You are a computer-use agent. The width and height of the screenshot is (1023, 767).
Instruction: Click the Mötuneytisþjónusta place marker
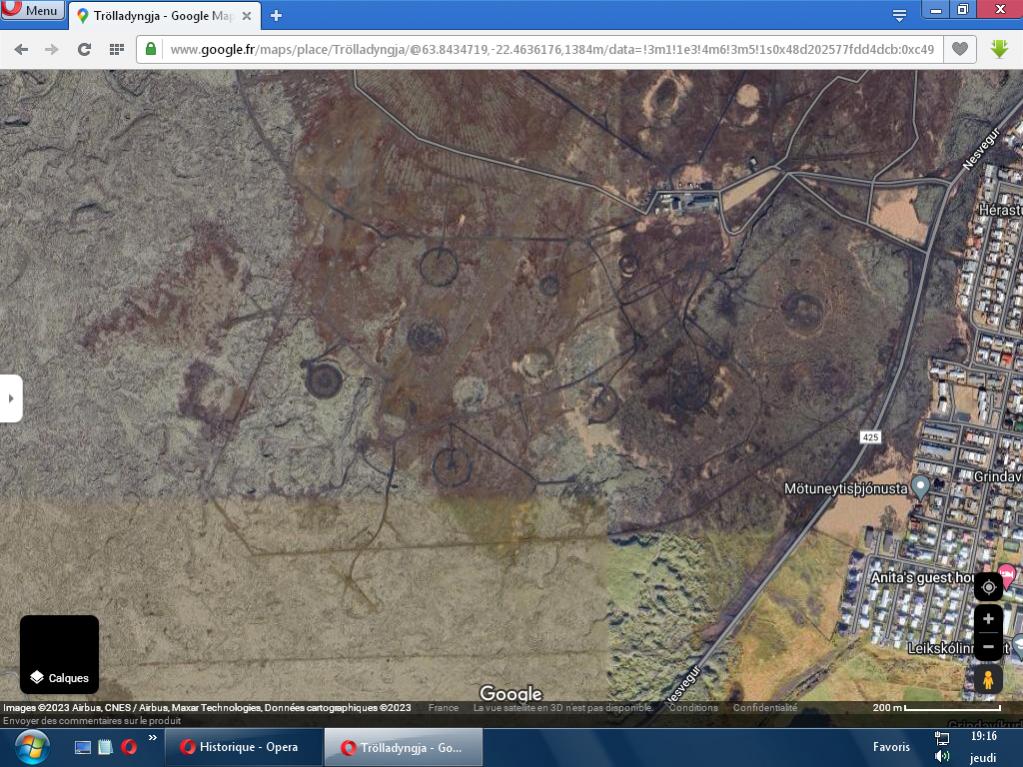[920, 487]
